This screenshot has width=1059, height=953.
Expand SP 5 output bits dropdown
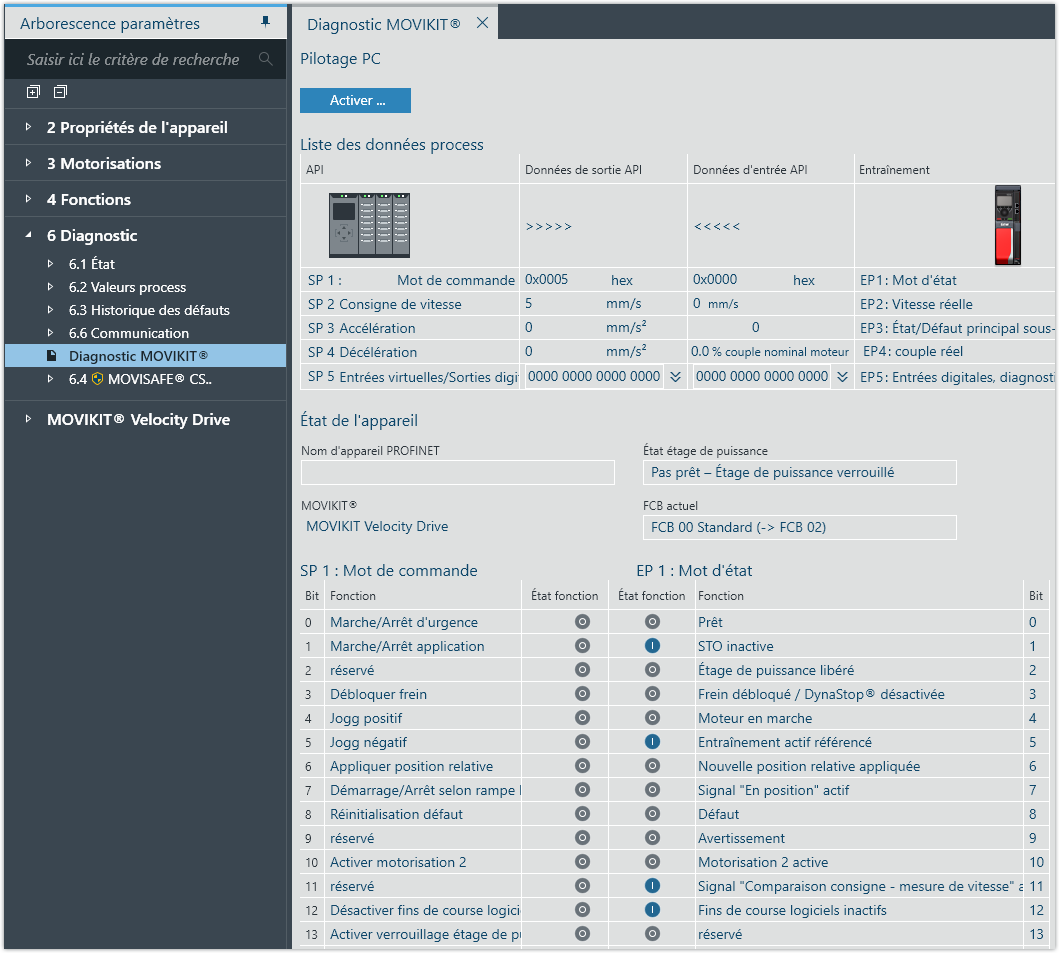coord(675,376)
